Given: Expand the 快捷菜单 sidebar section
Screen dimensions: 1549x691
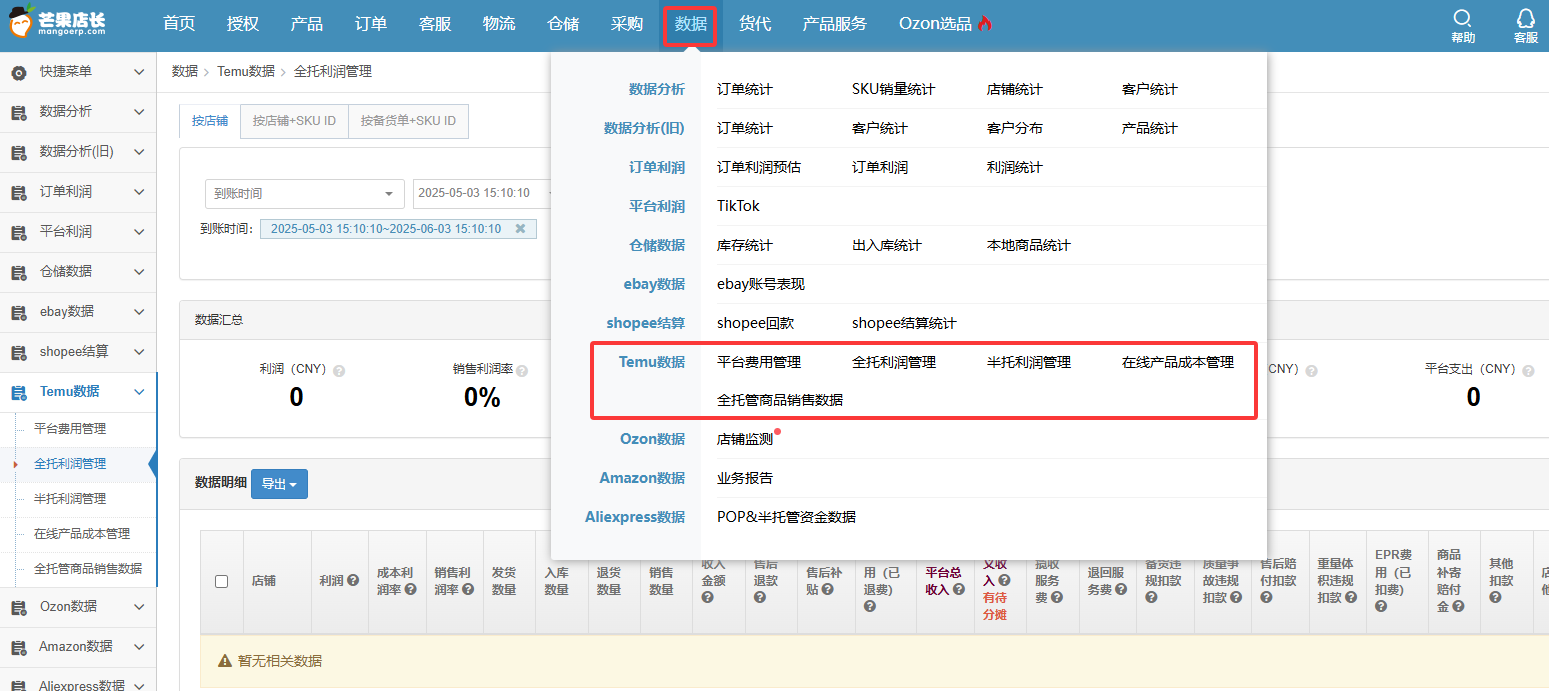Looking at the screenshot, I should [x=139, y=72].
